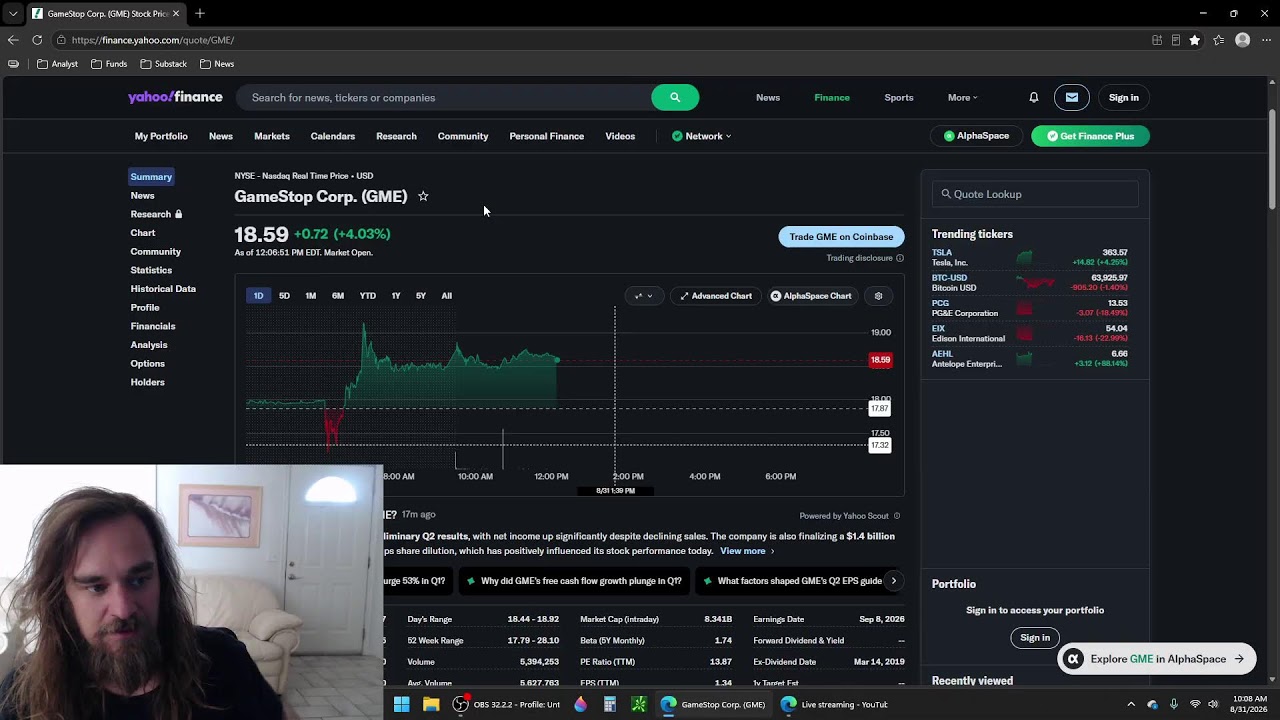Open the notifications bell
Screen dimensions: 1280x720
click(1034, 97)
